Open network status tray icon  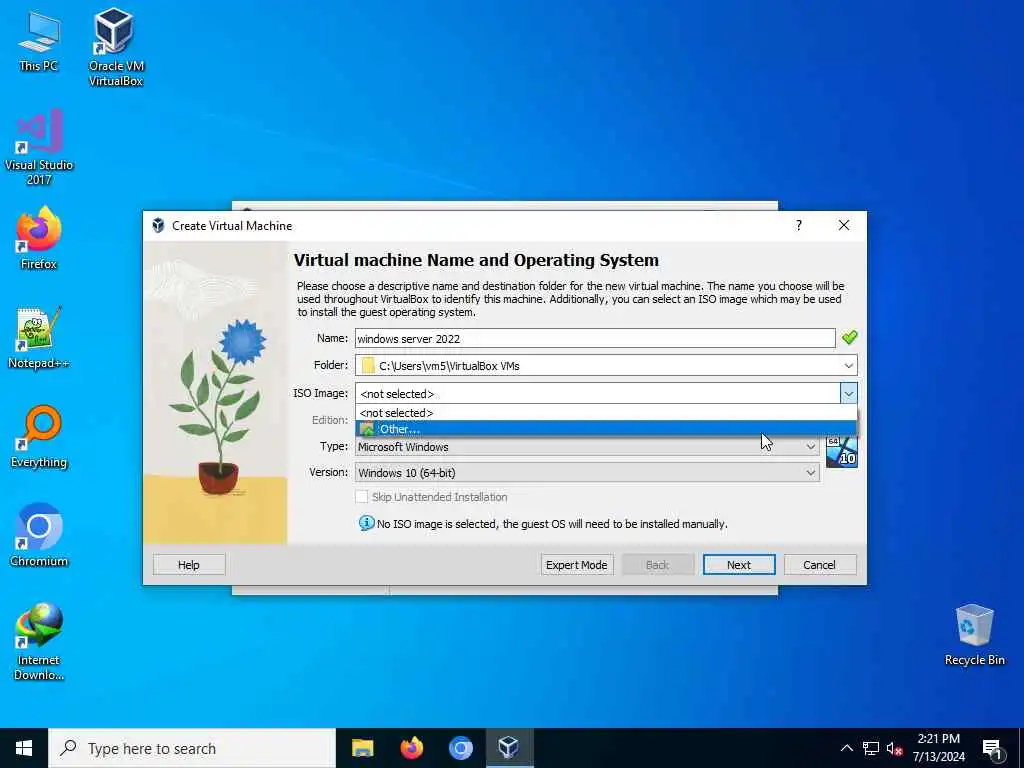click(x=871, y=748)
